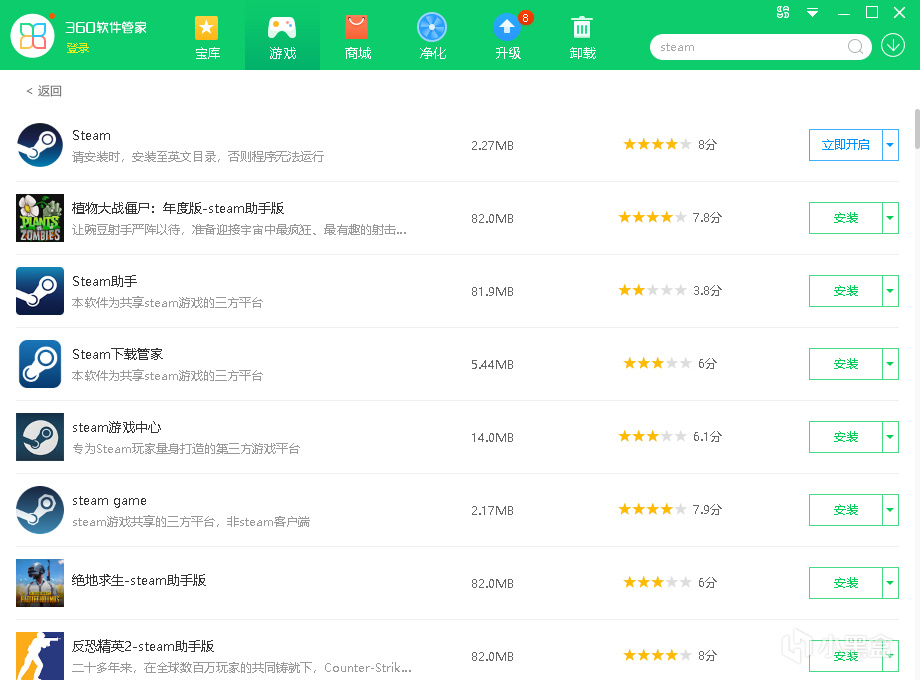Open the 反恐精英2-steam助手版 title text
920x680 pixels.
pyautogui.click(x=143, y=647)
